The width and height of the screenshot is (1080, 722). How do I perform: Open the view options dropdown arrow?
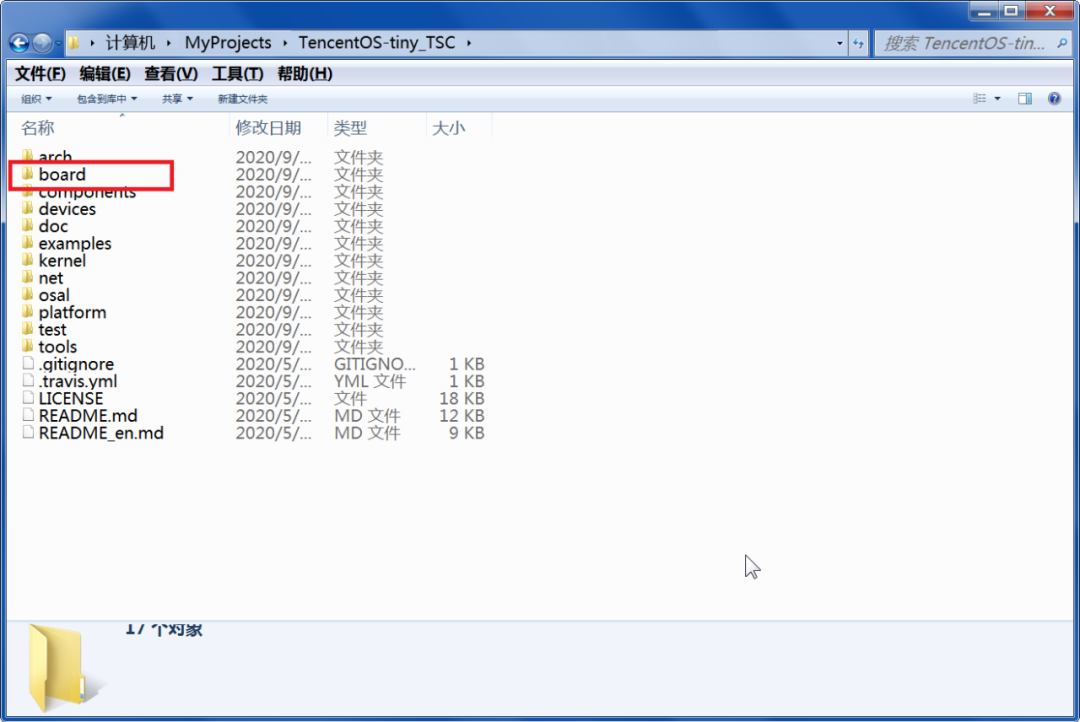997,99
